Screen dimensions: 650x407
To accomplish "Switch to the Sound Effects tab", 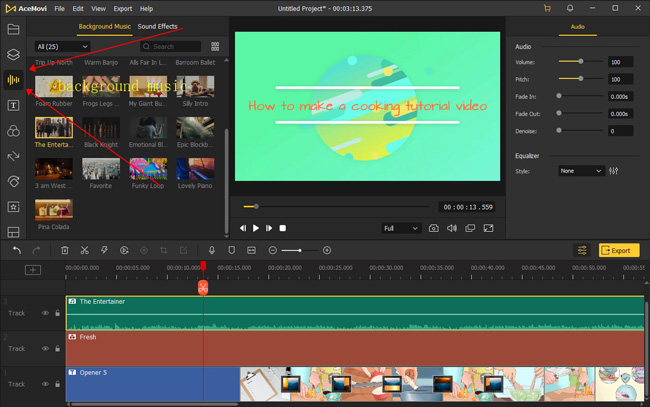I will [x=157, y=26].
